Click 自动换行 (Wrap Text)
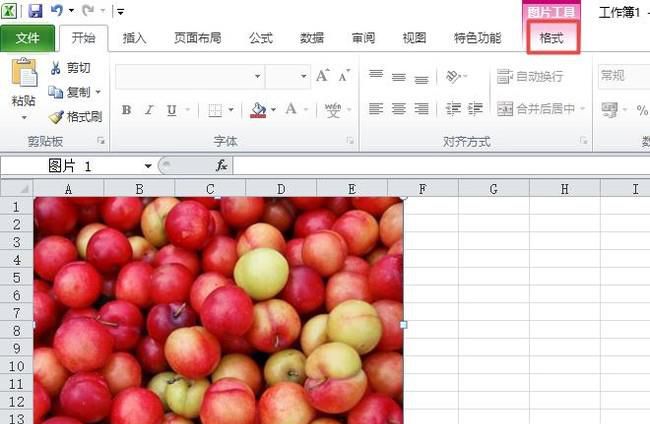 [530, 76]
